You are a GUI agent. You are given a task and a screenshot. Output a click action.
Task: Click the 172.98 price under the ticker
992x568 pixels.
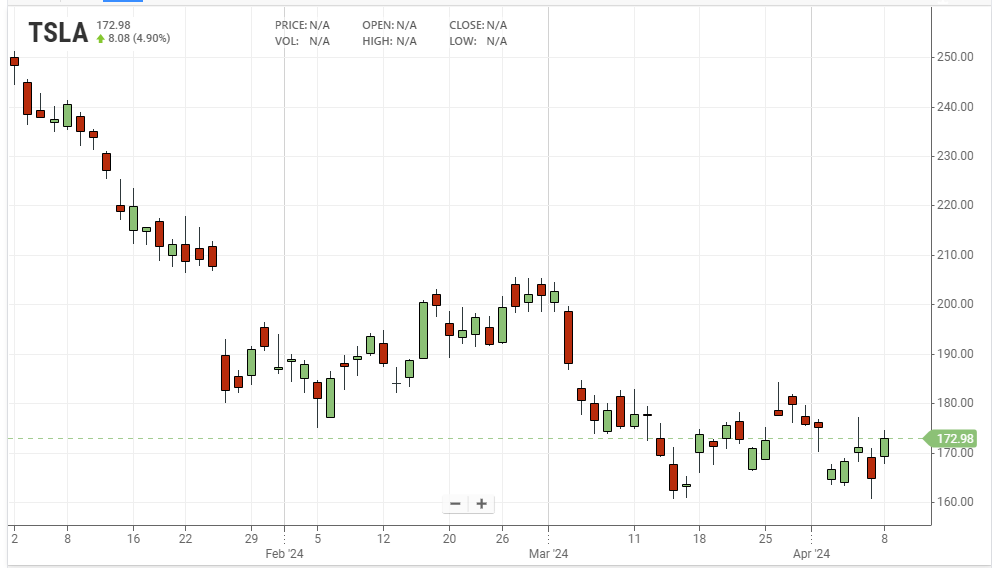click(x=113, y=25)
